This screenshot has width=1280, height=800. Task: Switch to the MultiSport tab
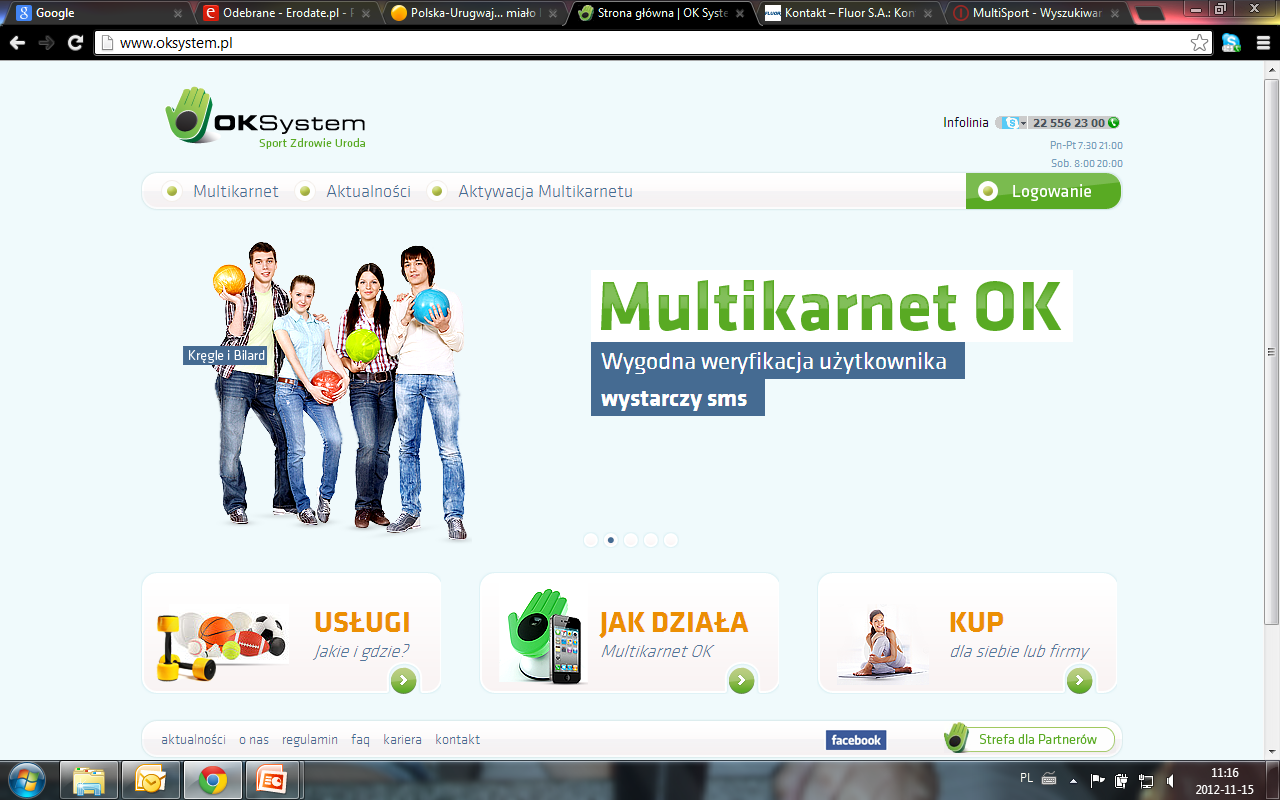[x=1038, y=13]
